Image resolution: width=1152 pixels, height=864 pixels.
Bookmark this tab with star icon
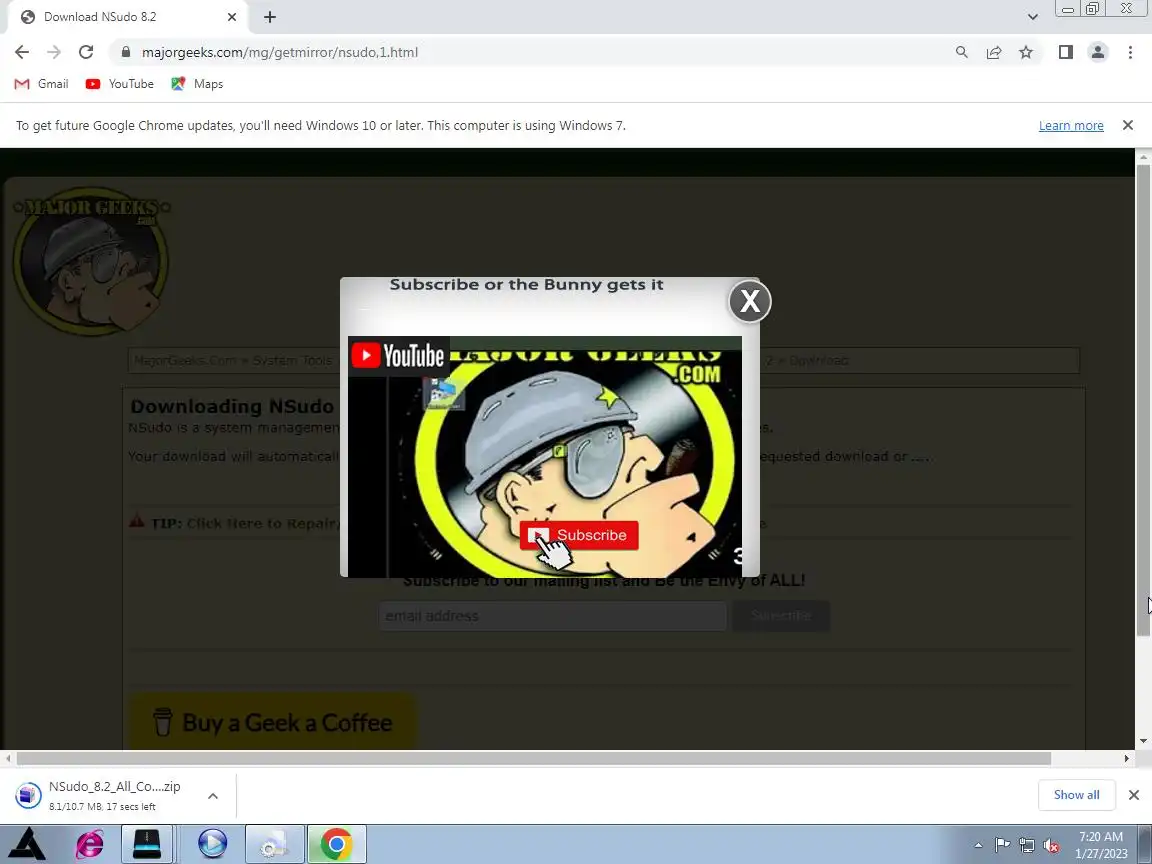point(1026,52)
